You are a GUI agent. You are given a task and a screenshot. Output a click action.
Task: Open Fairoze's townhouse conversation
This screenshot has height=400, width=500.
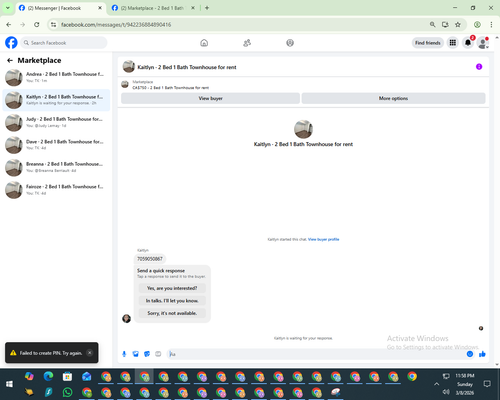[x=56, y=190]
